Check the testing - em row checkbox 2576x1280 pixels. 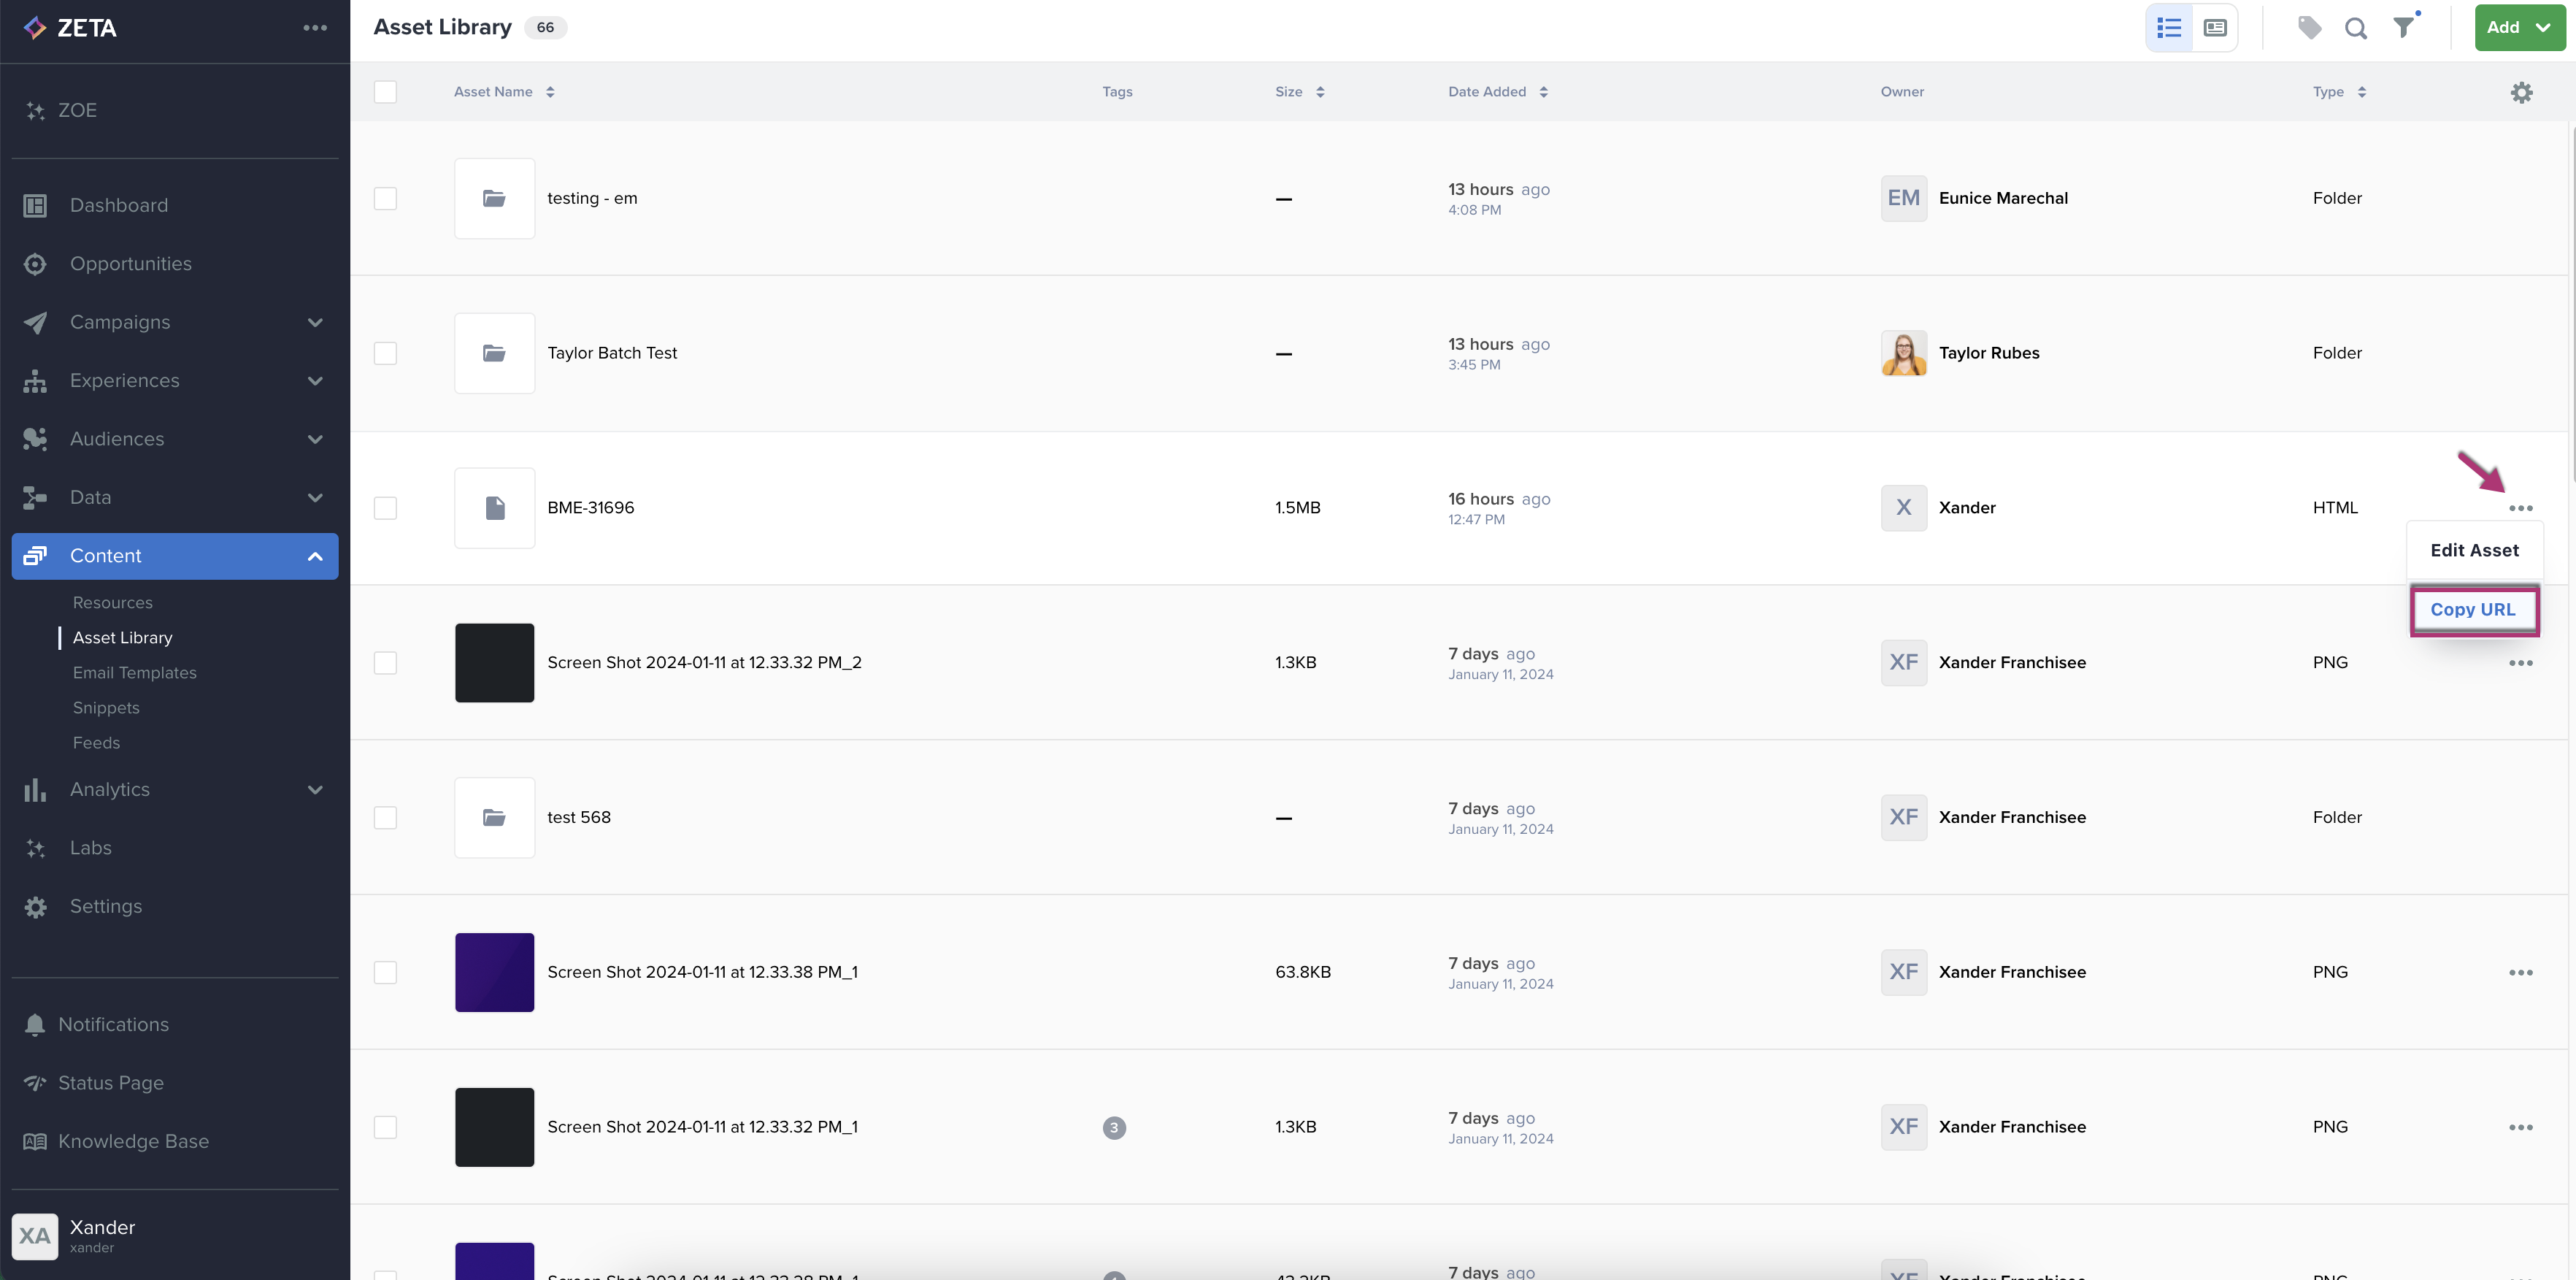pyautogui.click(x=385, y=198)
